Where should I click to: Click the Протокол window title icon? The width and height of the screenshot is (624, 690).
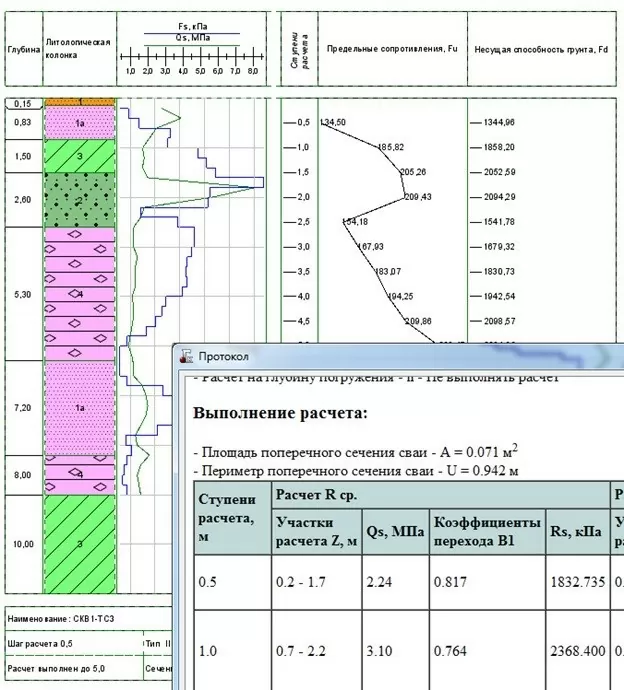pyautogui.click(x=187, y=356)
